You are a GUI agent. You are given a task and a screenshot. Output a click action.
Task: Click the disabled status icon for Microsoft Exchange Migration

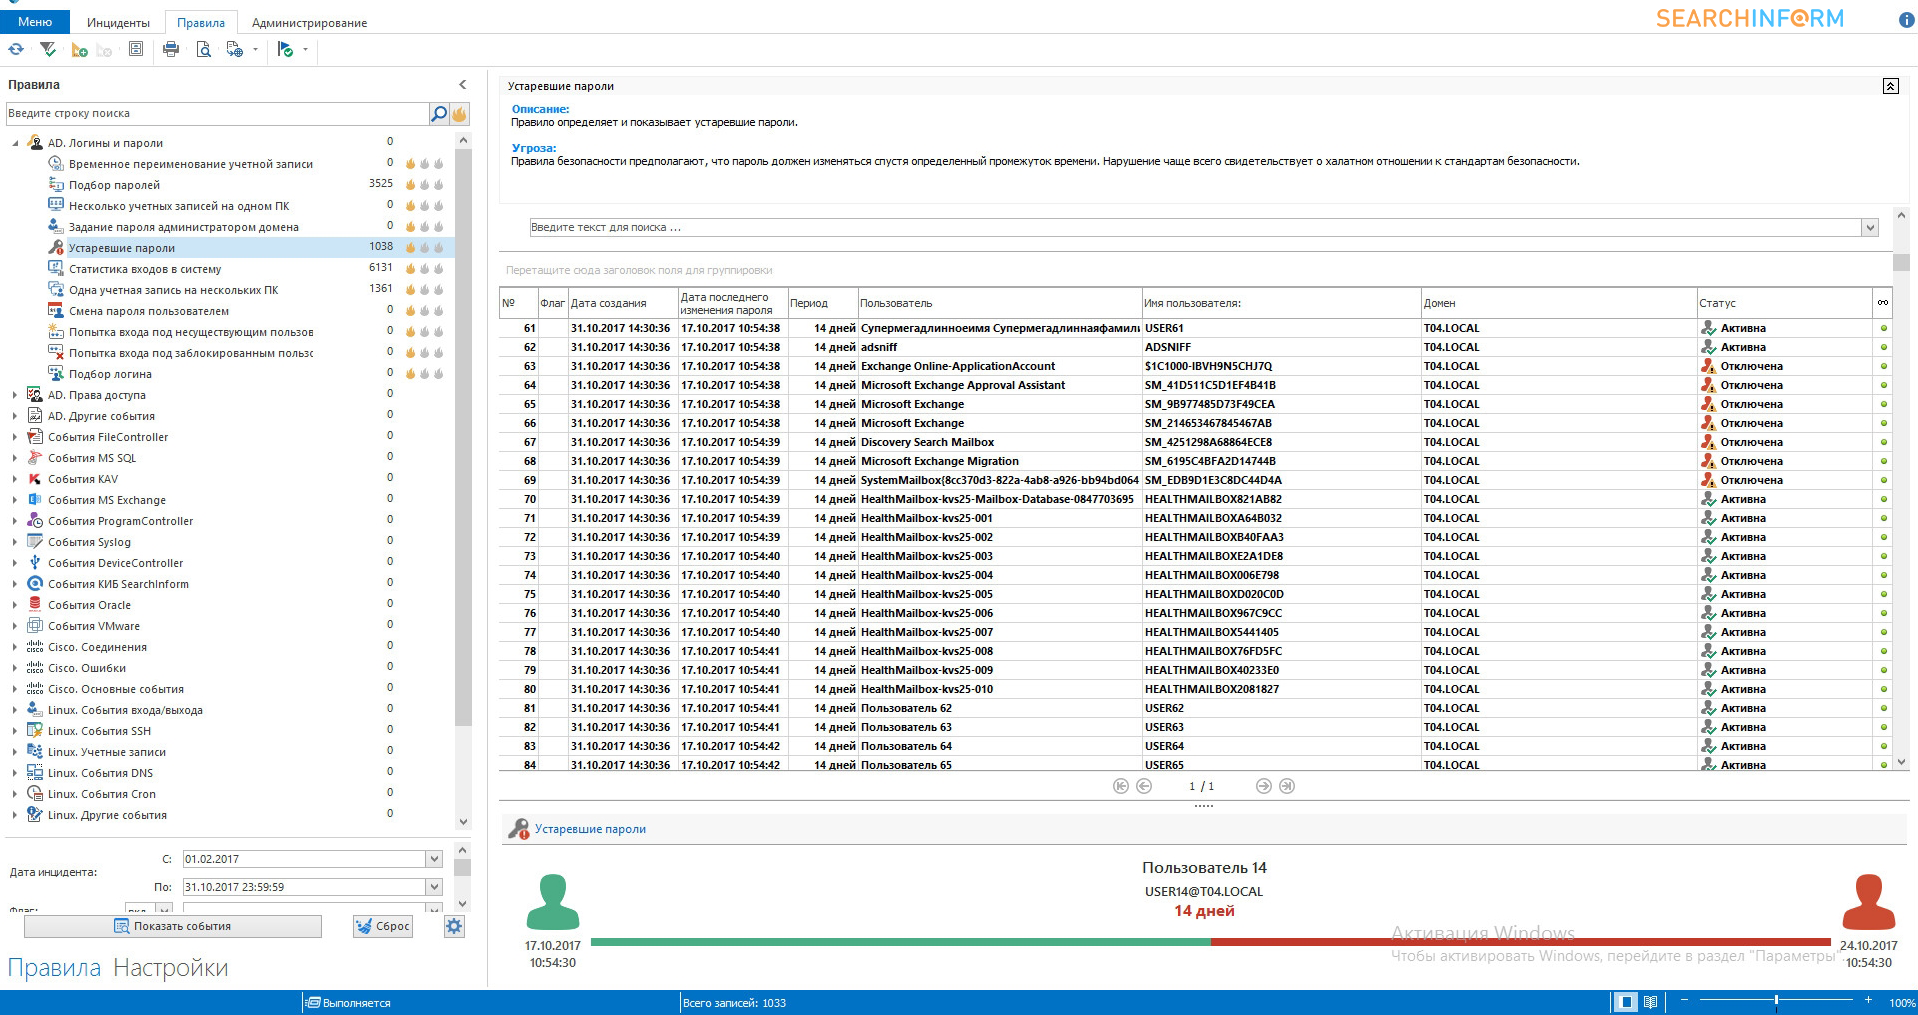click(1708, 461)
